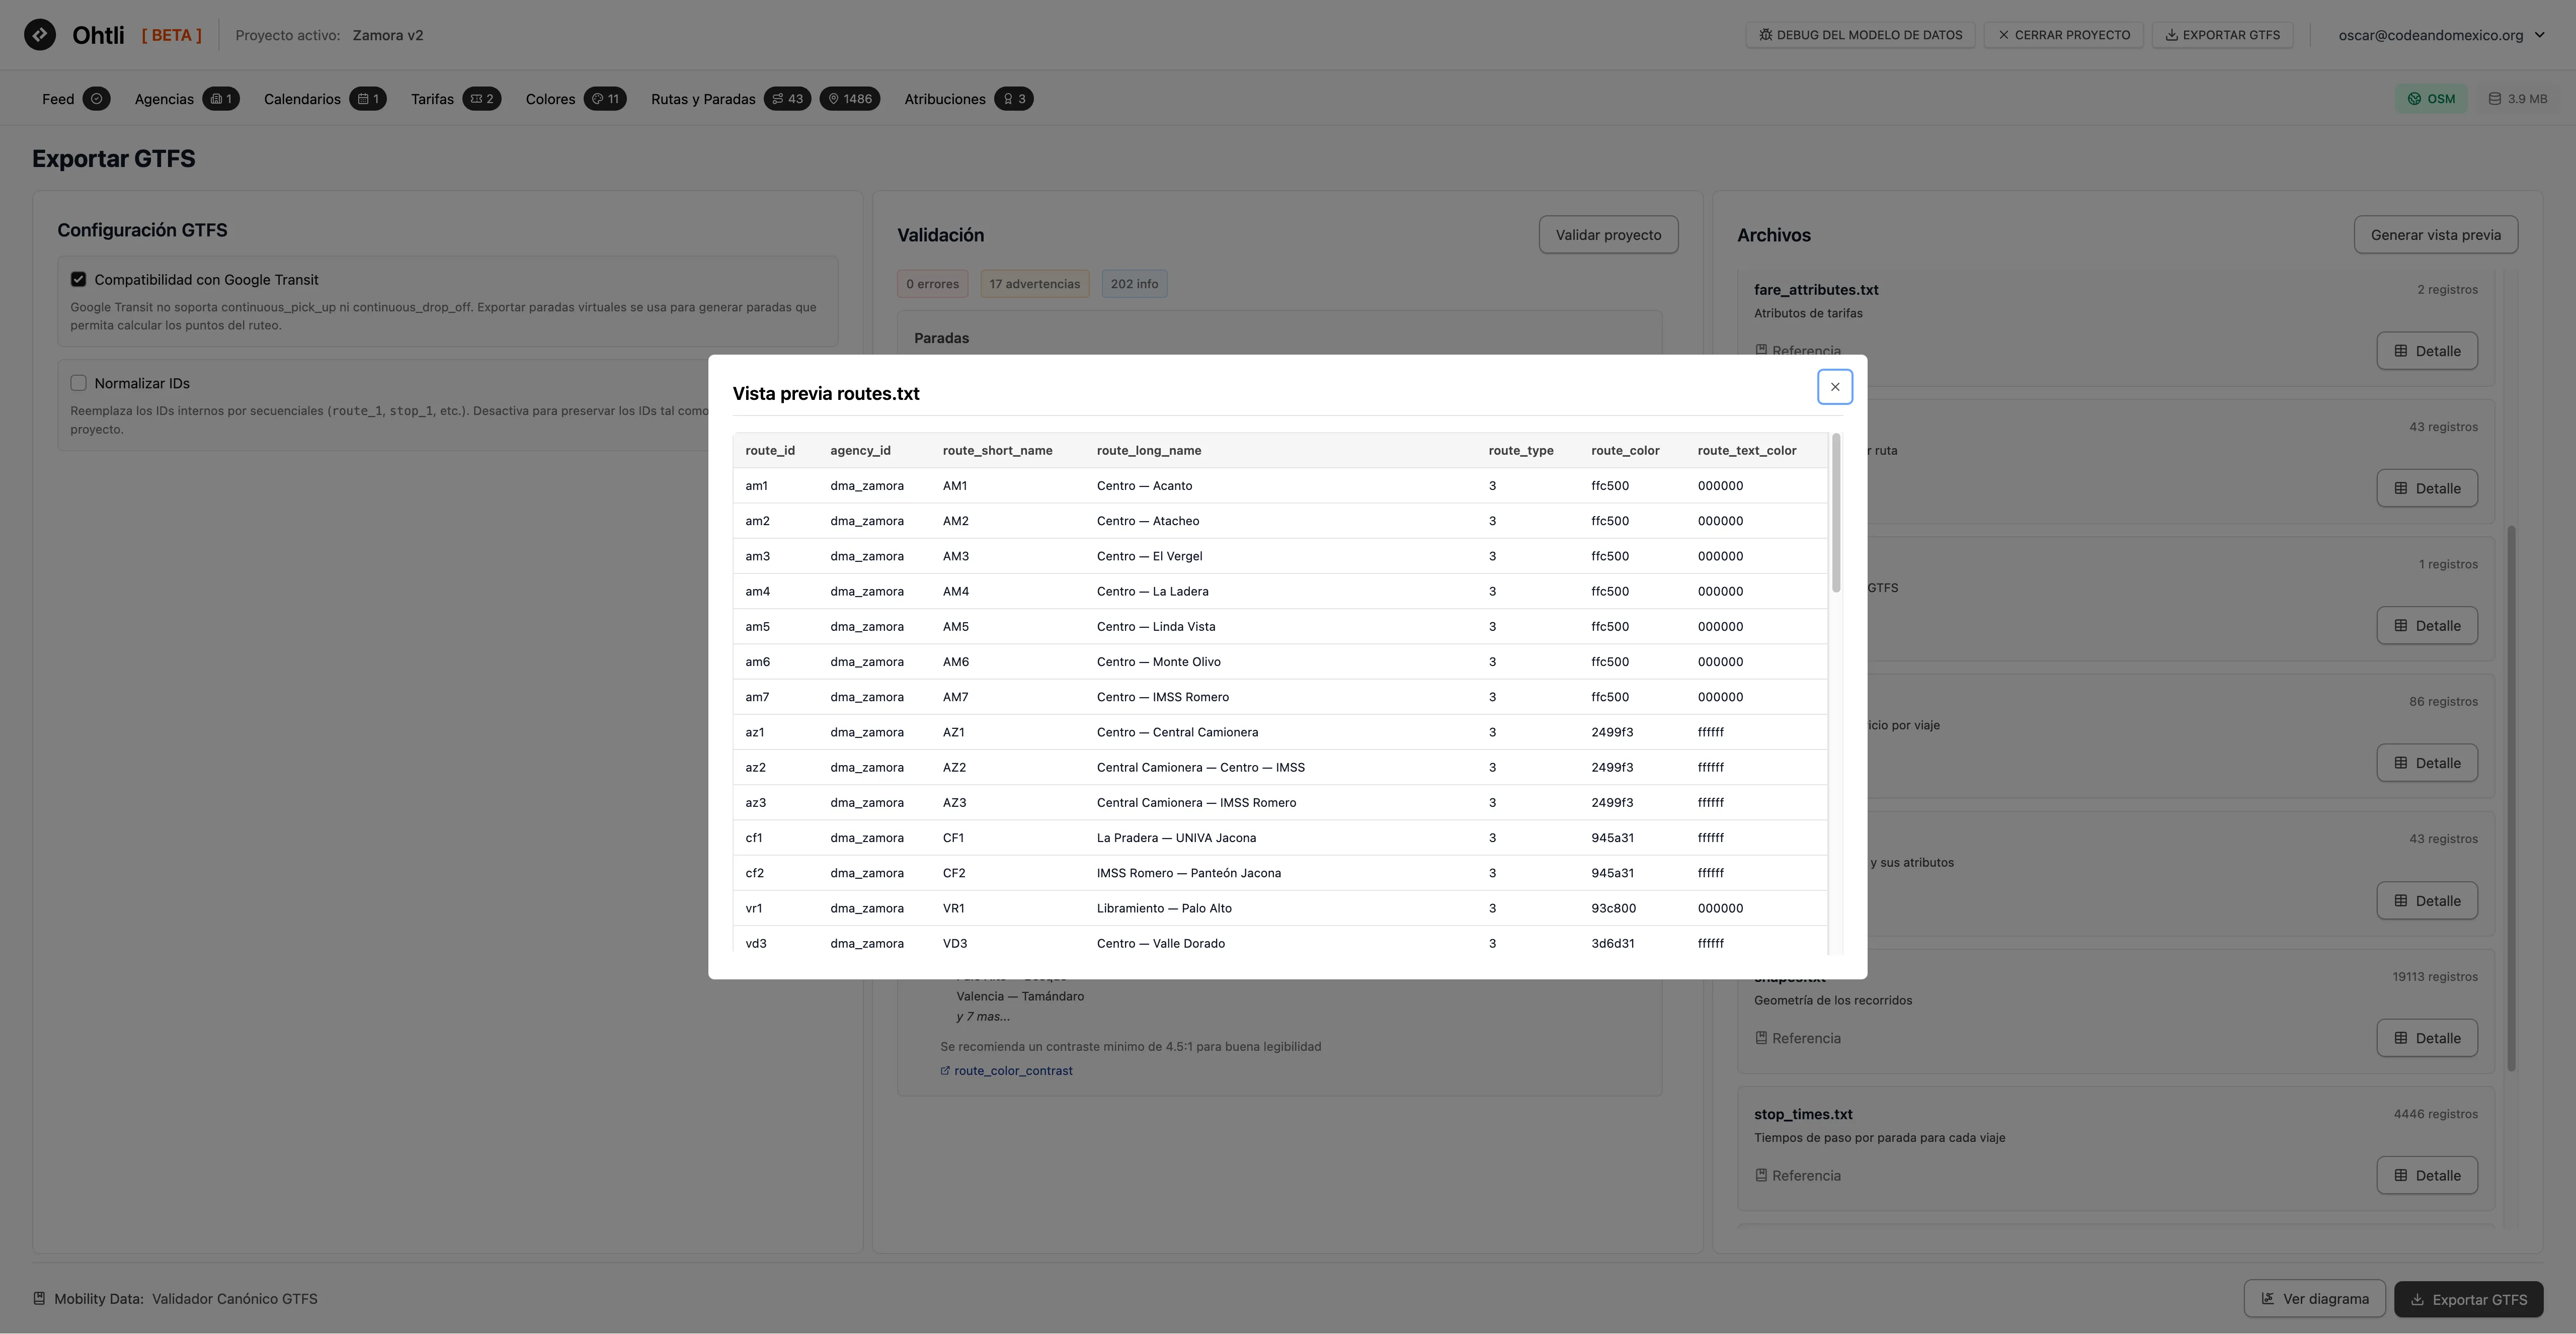Switch to the Feed tab

click(x=75, y=99)
